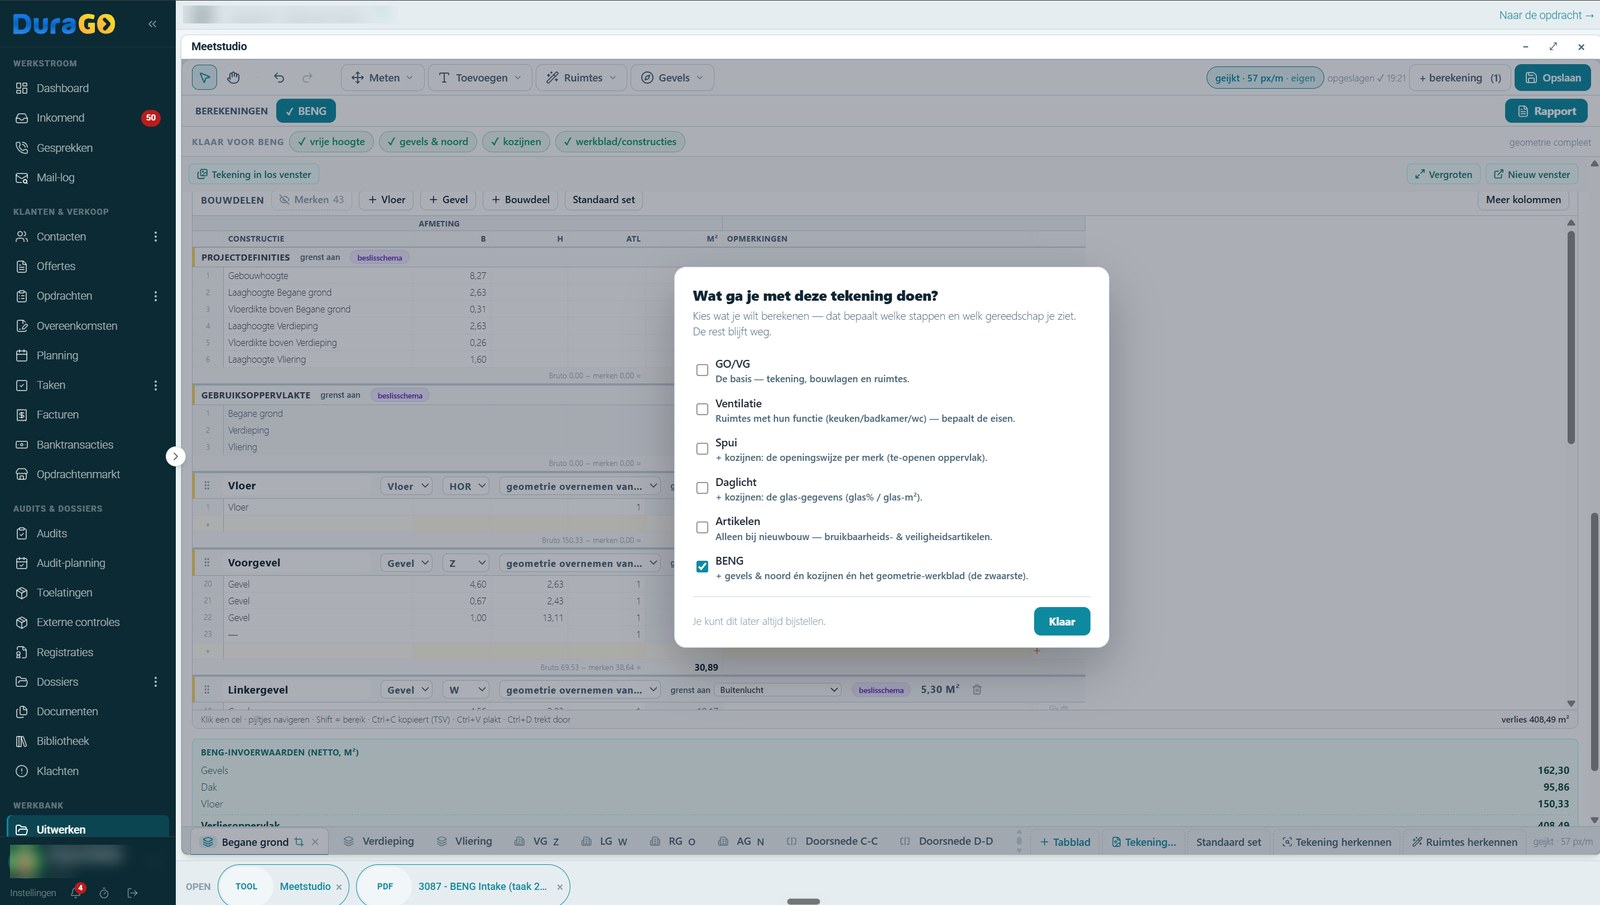Follow the Naar de opdracht link

[1546, 15]
